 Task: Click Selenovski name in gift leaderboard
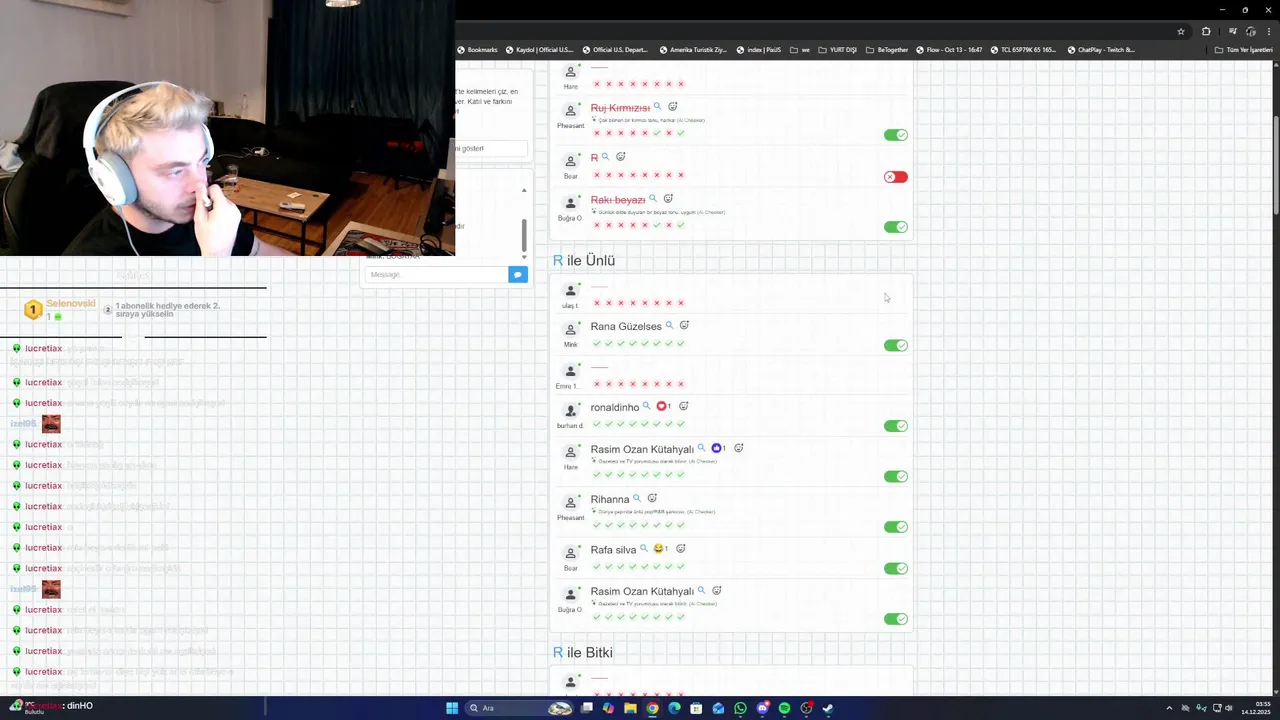tap(71, 303)
